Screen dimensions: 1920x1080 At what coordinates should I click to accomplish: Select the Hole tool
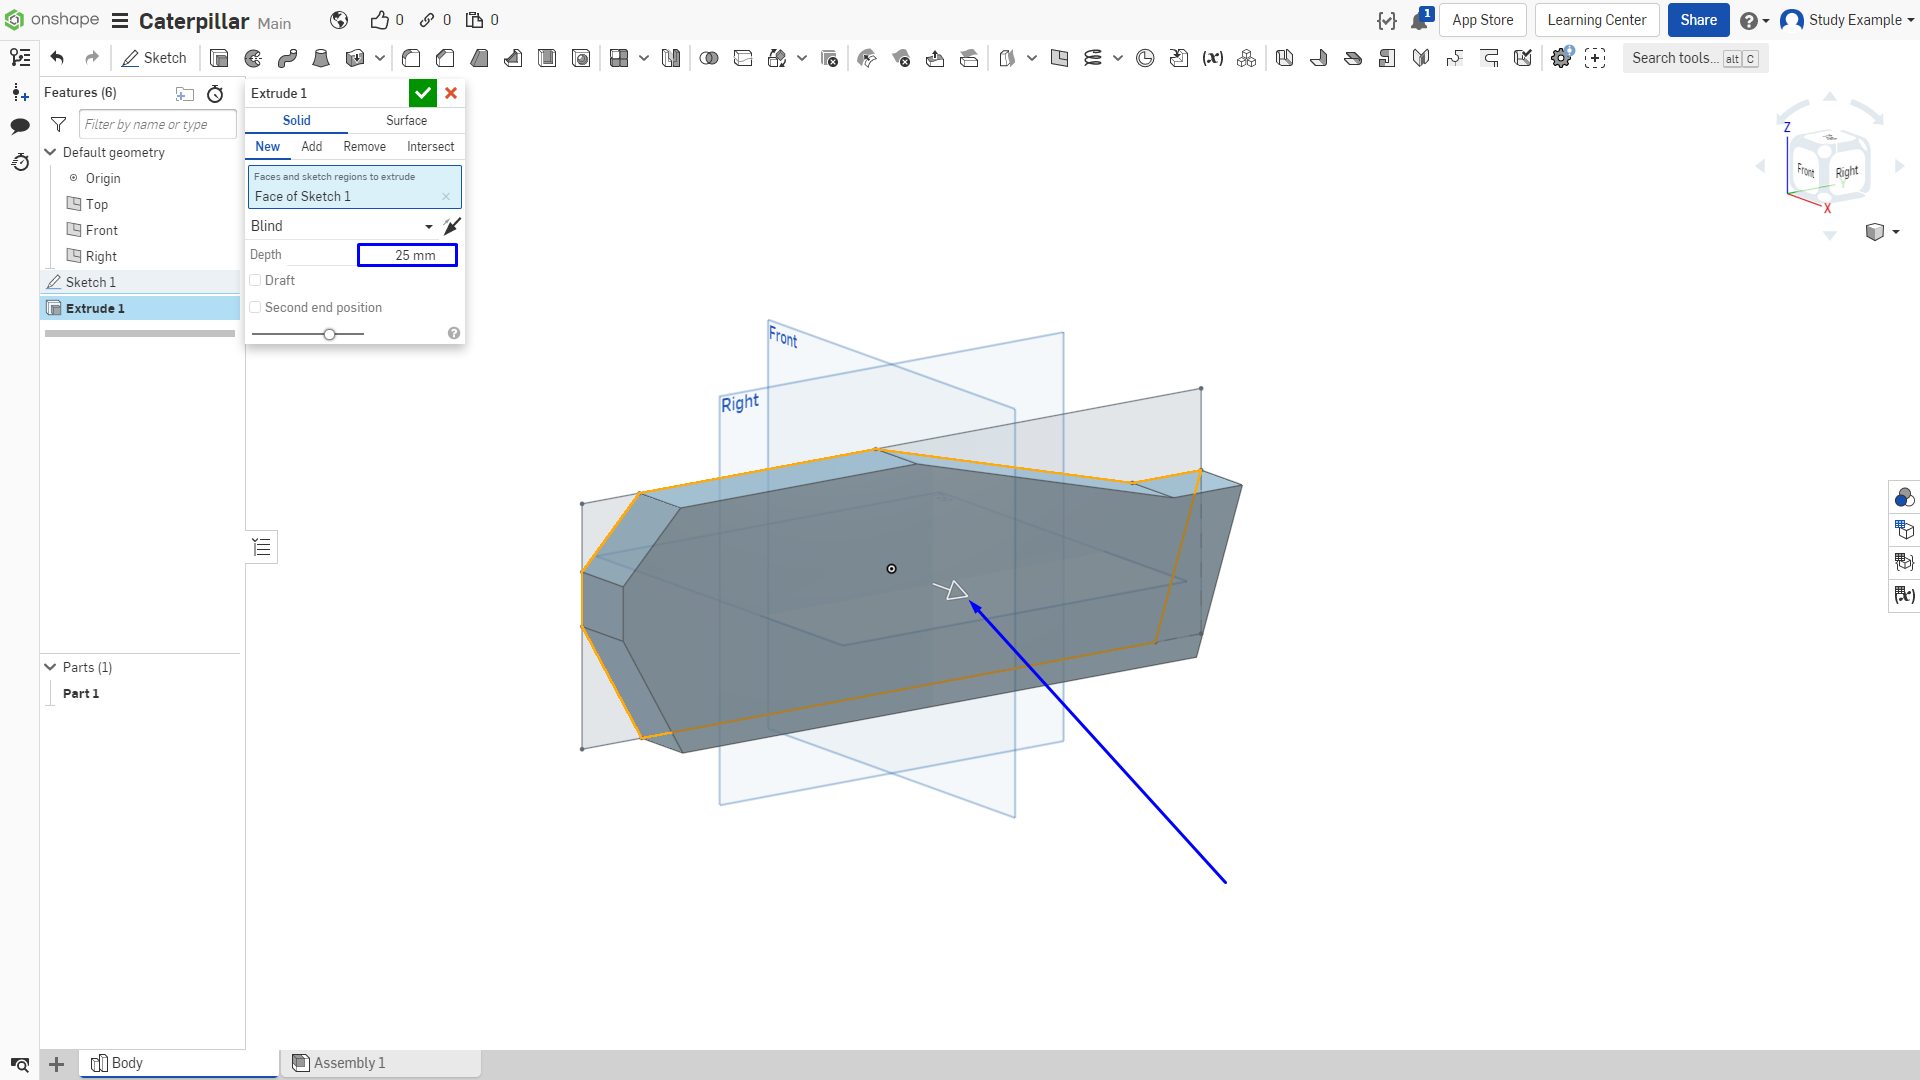(581, 58)
